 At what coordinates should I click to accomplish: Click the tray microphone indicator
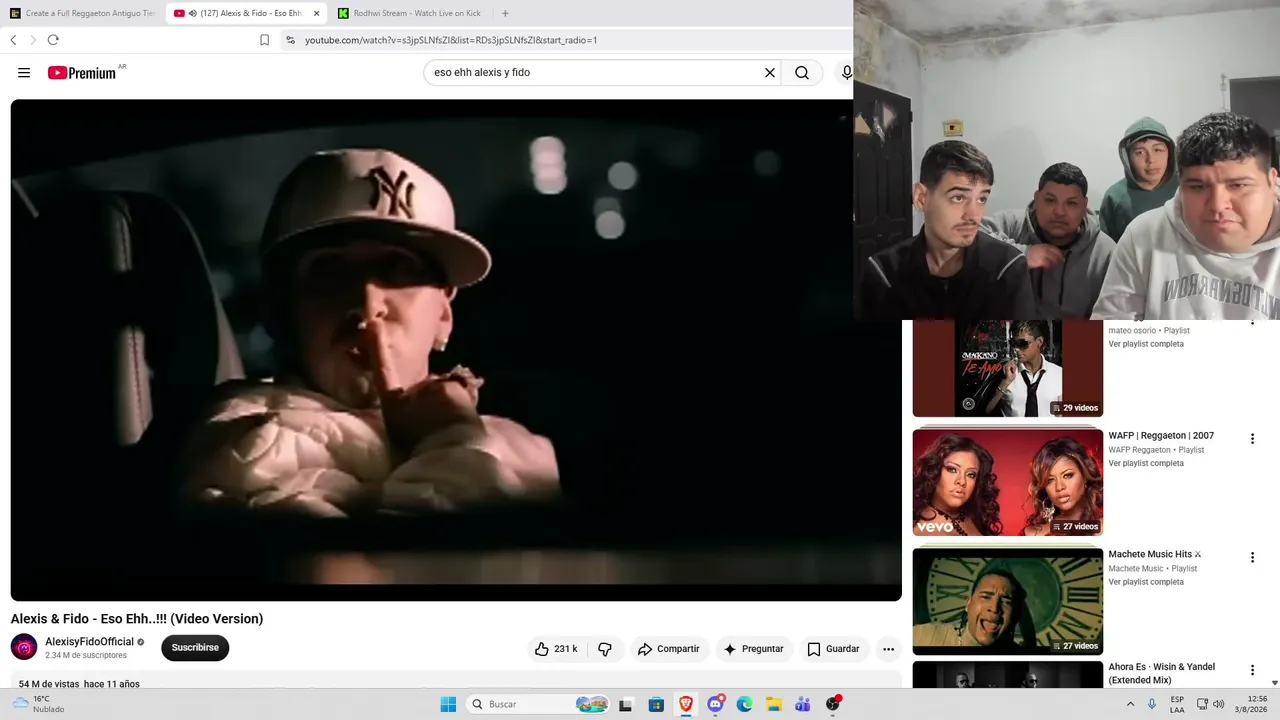click(x=1152, y=704)
